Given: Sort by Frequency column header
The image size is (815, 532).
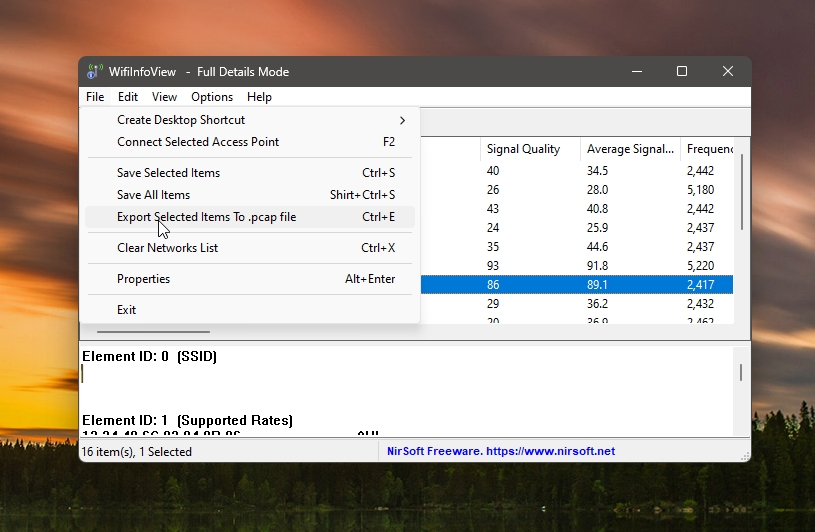Looking at the screenshot, I should pyautogui.click(x=707, y=149).
